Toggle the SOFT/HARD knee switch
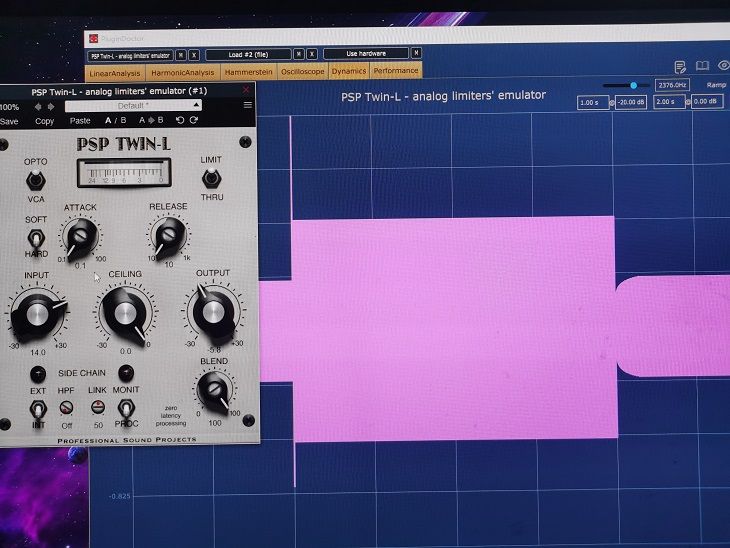Viewport: 730px width, 548px height. click(36, 238)
